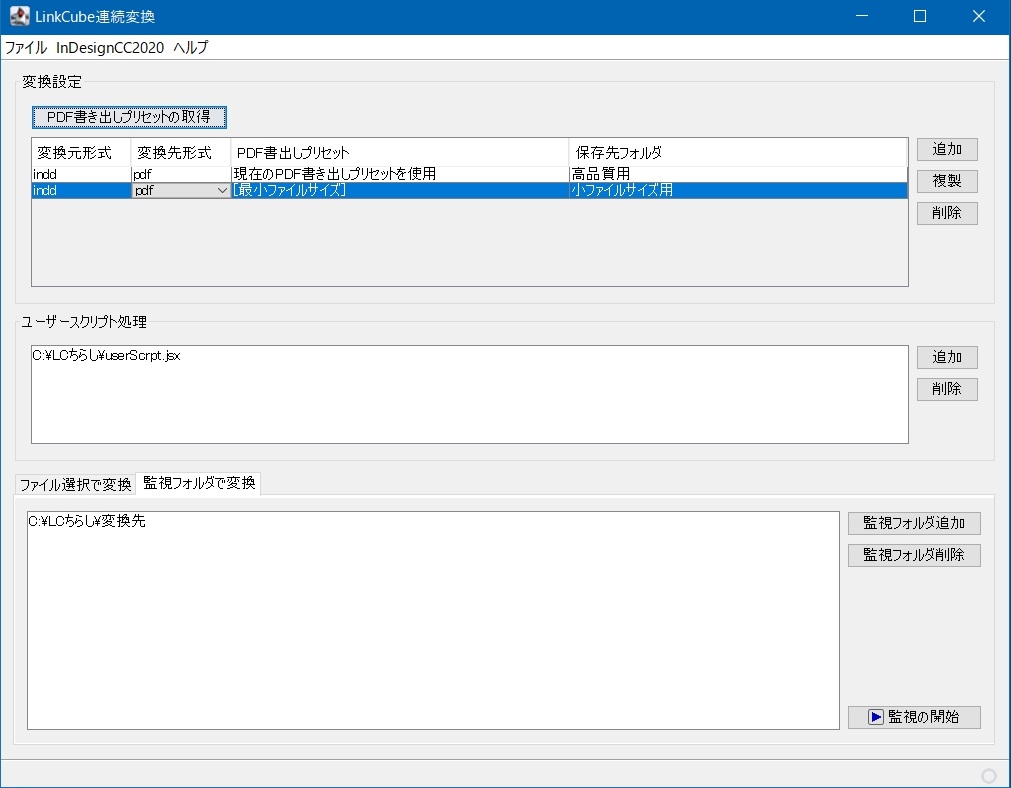Start monitoring with the 監視の開始 button
Image resolution: width=1011 pixels, height=788 pixels.
point(914,717)
